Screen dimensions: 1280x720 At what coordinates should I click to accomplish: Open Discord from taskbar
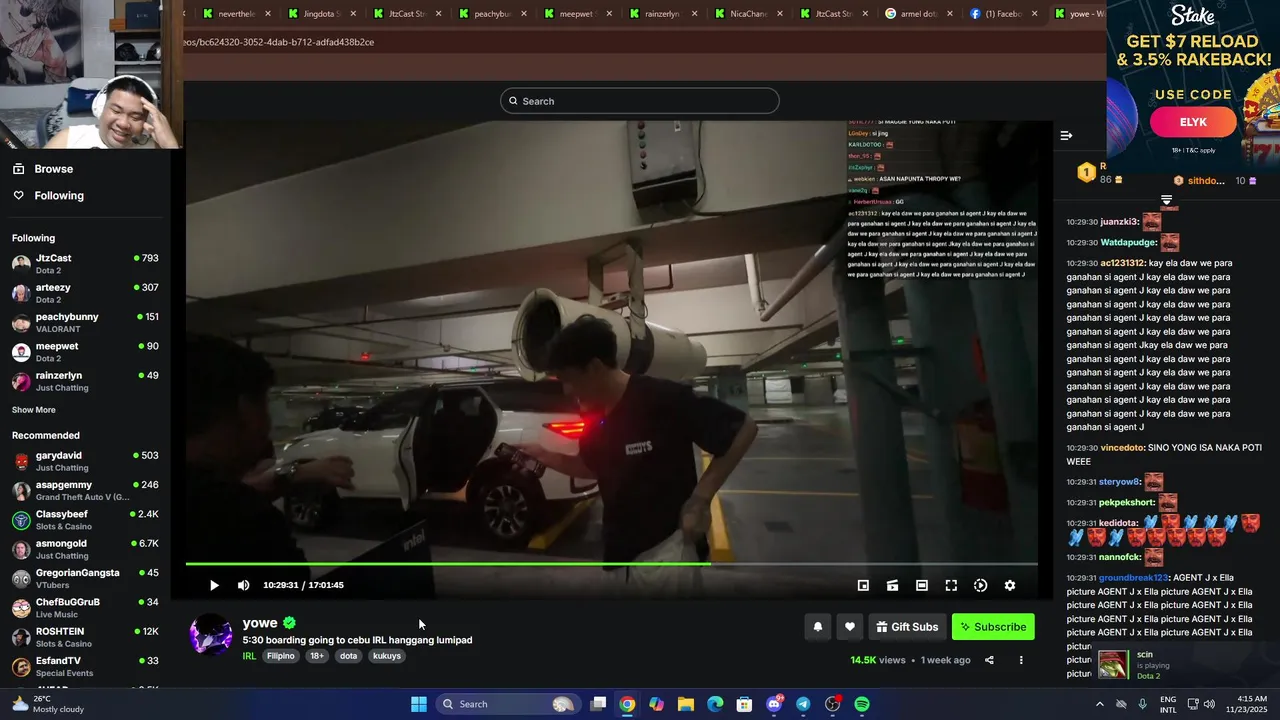click(774, 704)
